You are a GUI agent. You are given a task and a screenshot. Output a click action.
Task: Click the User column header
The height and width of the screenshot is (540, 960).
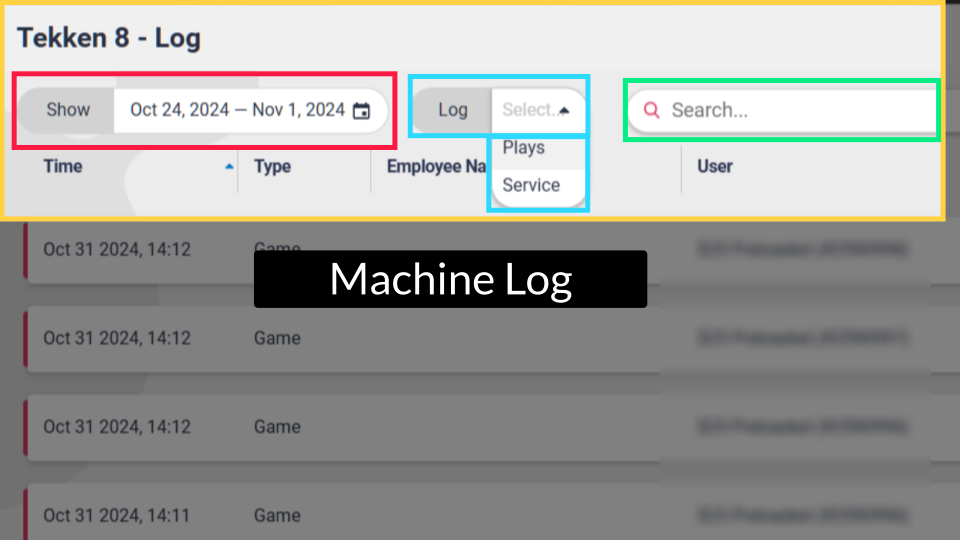point(714,167)
